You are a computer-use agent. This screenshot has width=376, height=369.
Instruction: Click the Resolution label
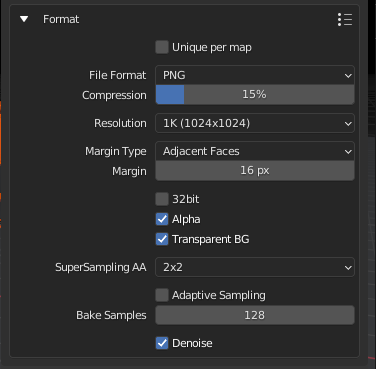coord(120,123)
